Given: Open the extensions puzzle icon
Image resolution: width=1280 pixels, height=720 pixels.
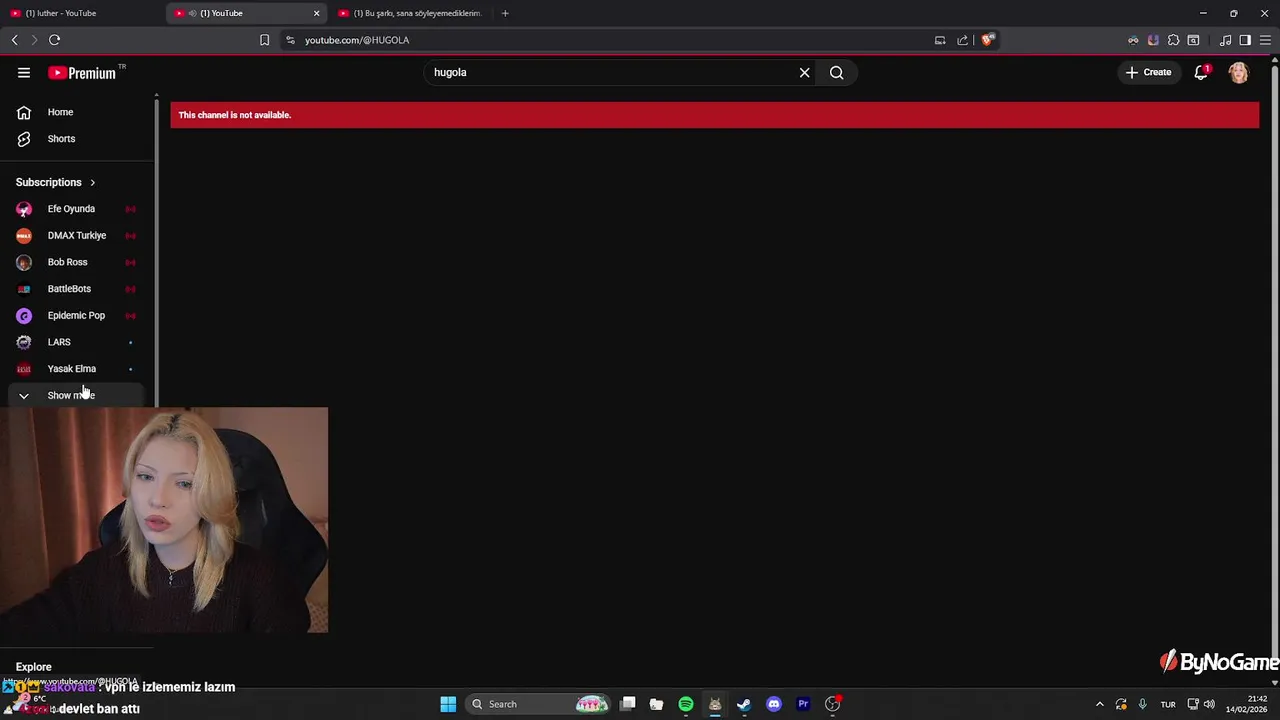Looking at the screenshot, I should [x=1173, y=40].
